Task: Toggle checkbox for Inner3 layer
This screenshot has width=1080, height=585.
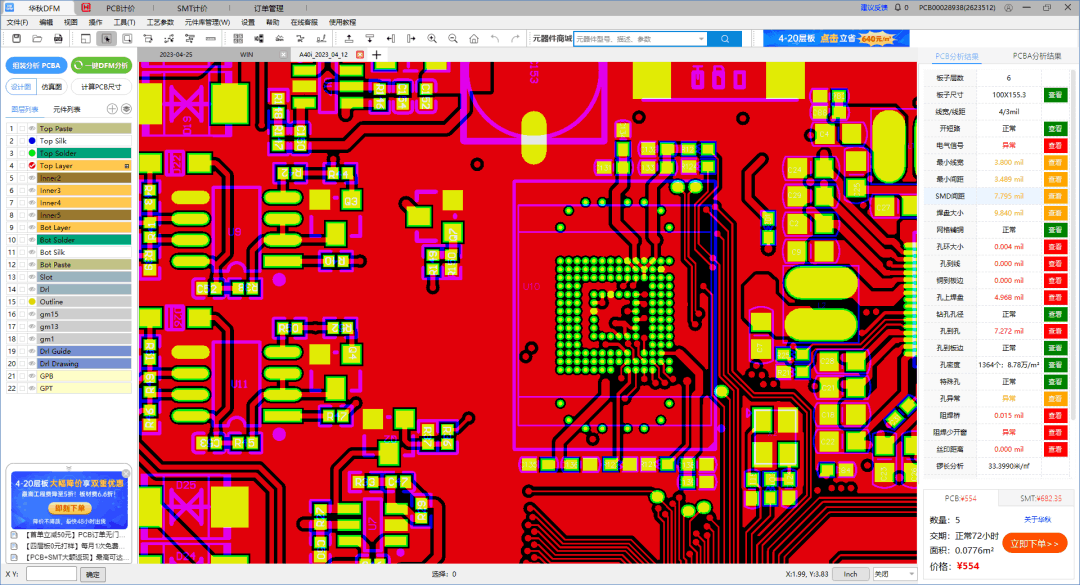Action: click(x=22, y=190)
